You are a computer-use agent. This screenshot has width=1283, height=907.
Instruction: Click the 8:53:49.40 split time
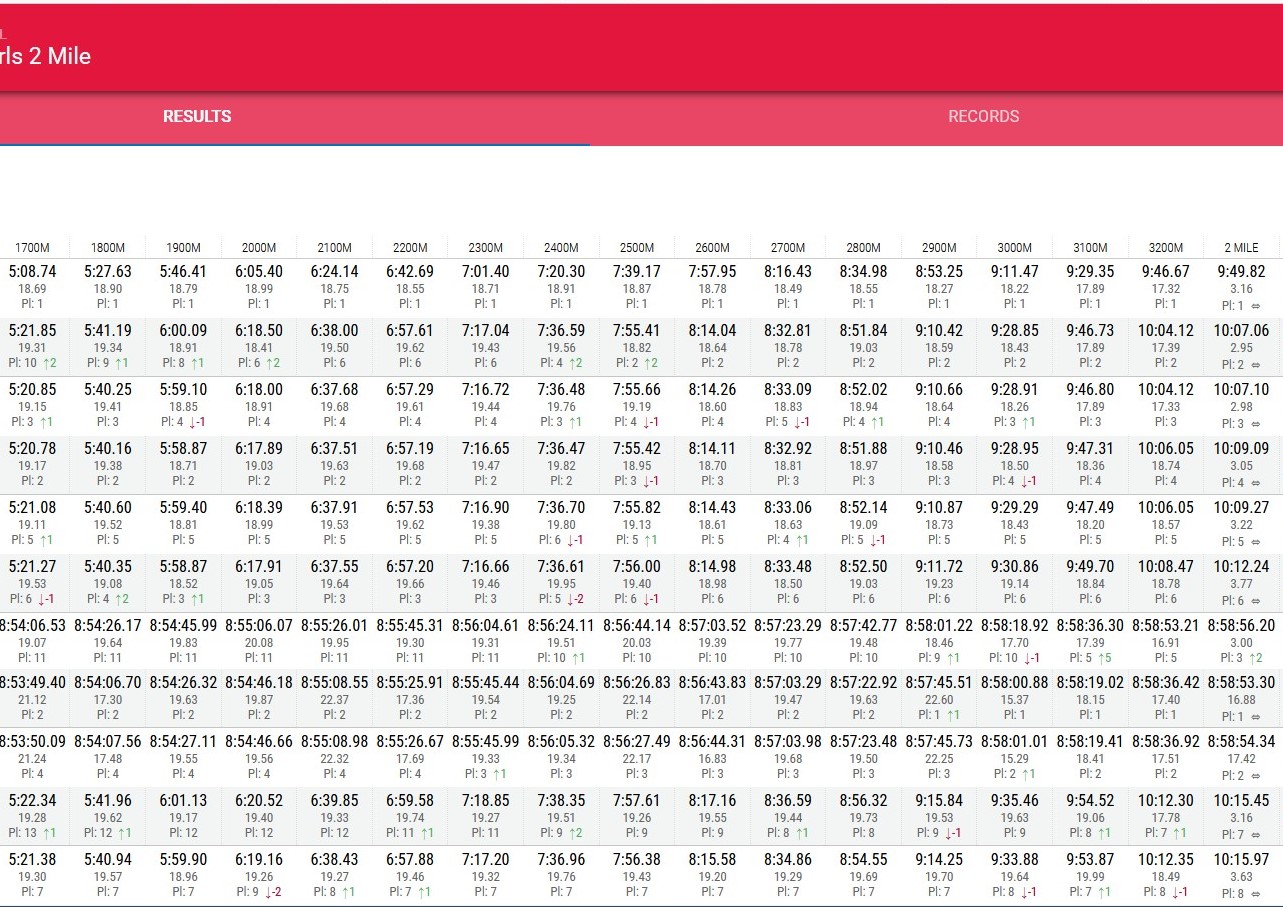[33, 684]
